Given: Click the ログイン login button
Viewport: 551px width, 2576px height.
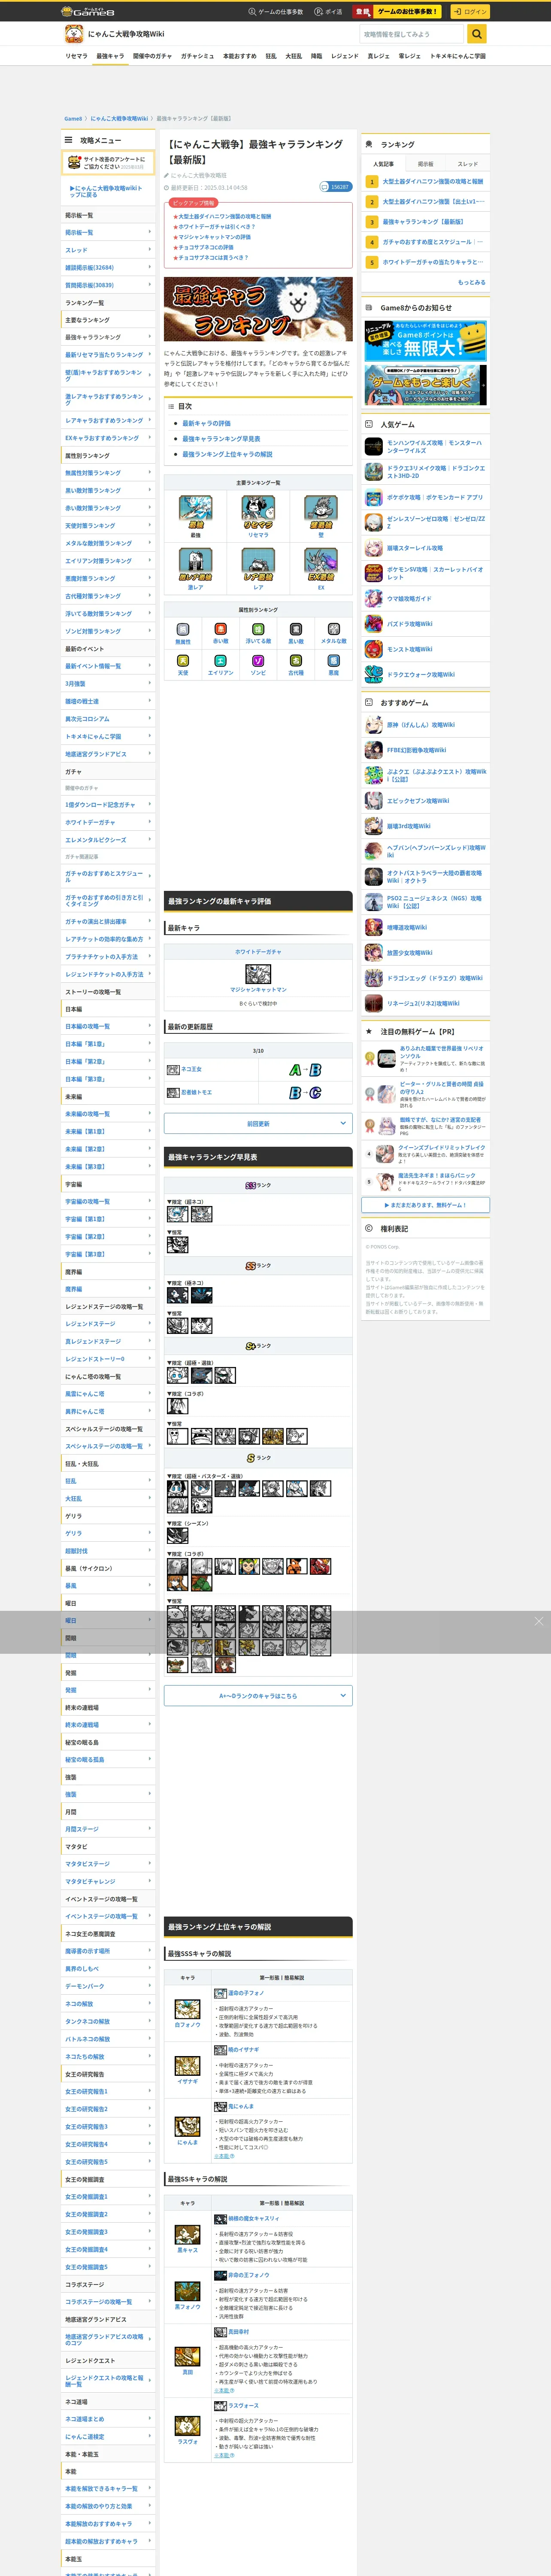Looking at the screenshot, I should tap(470, 12).
